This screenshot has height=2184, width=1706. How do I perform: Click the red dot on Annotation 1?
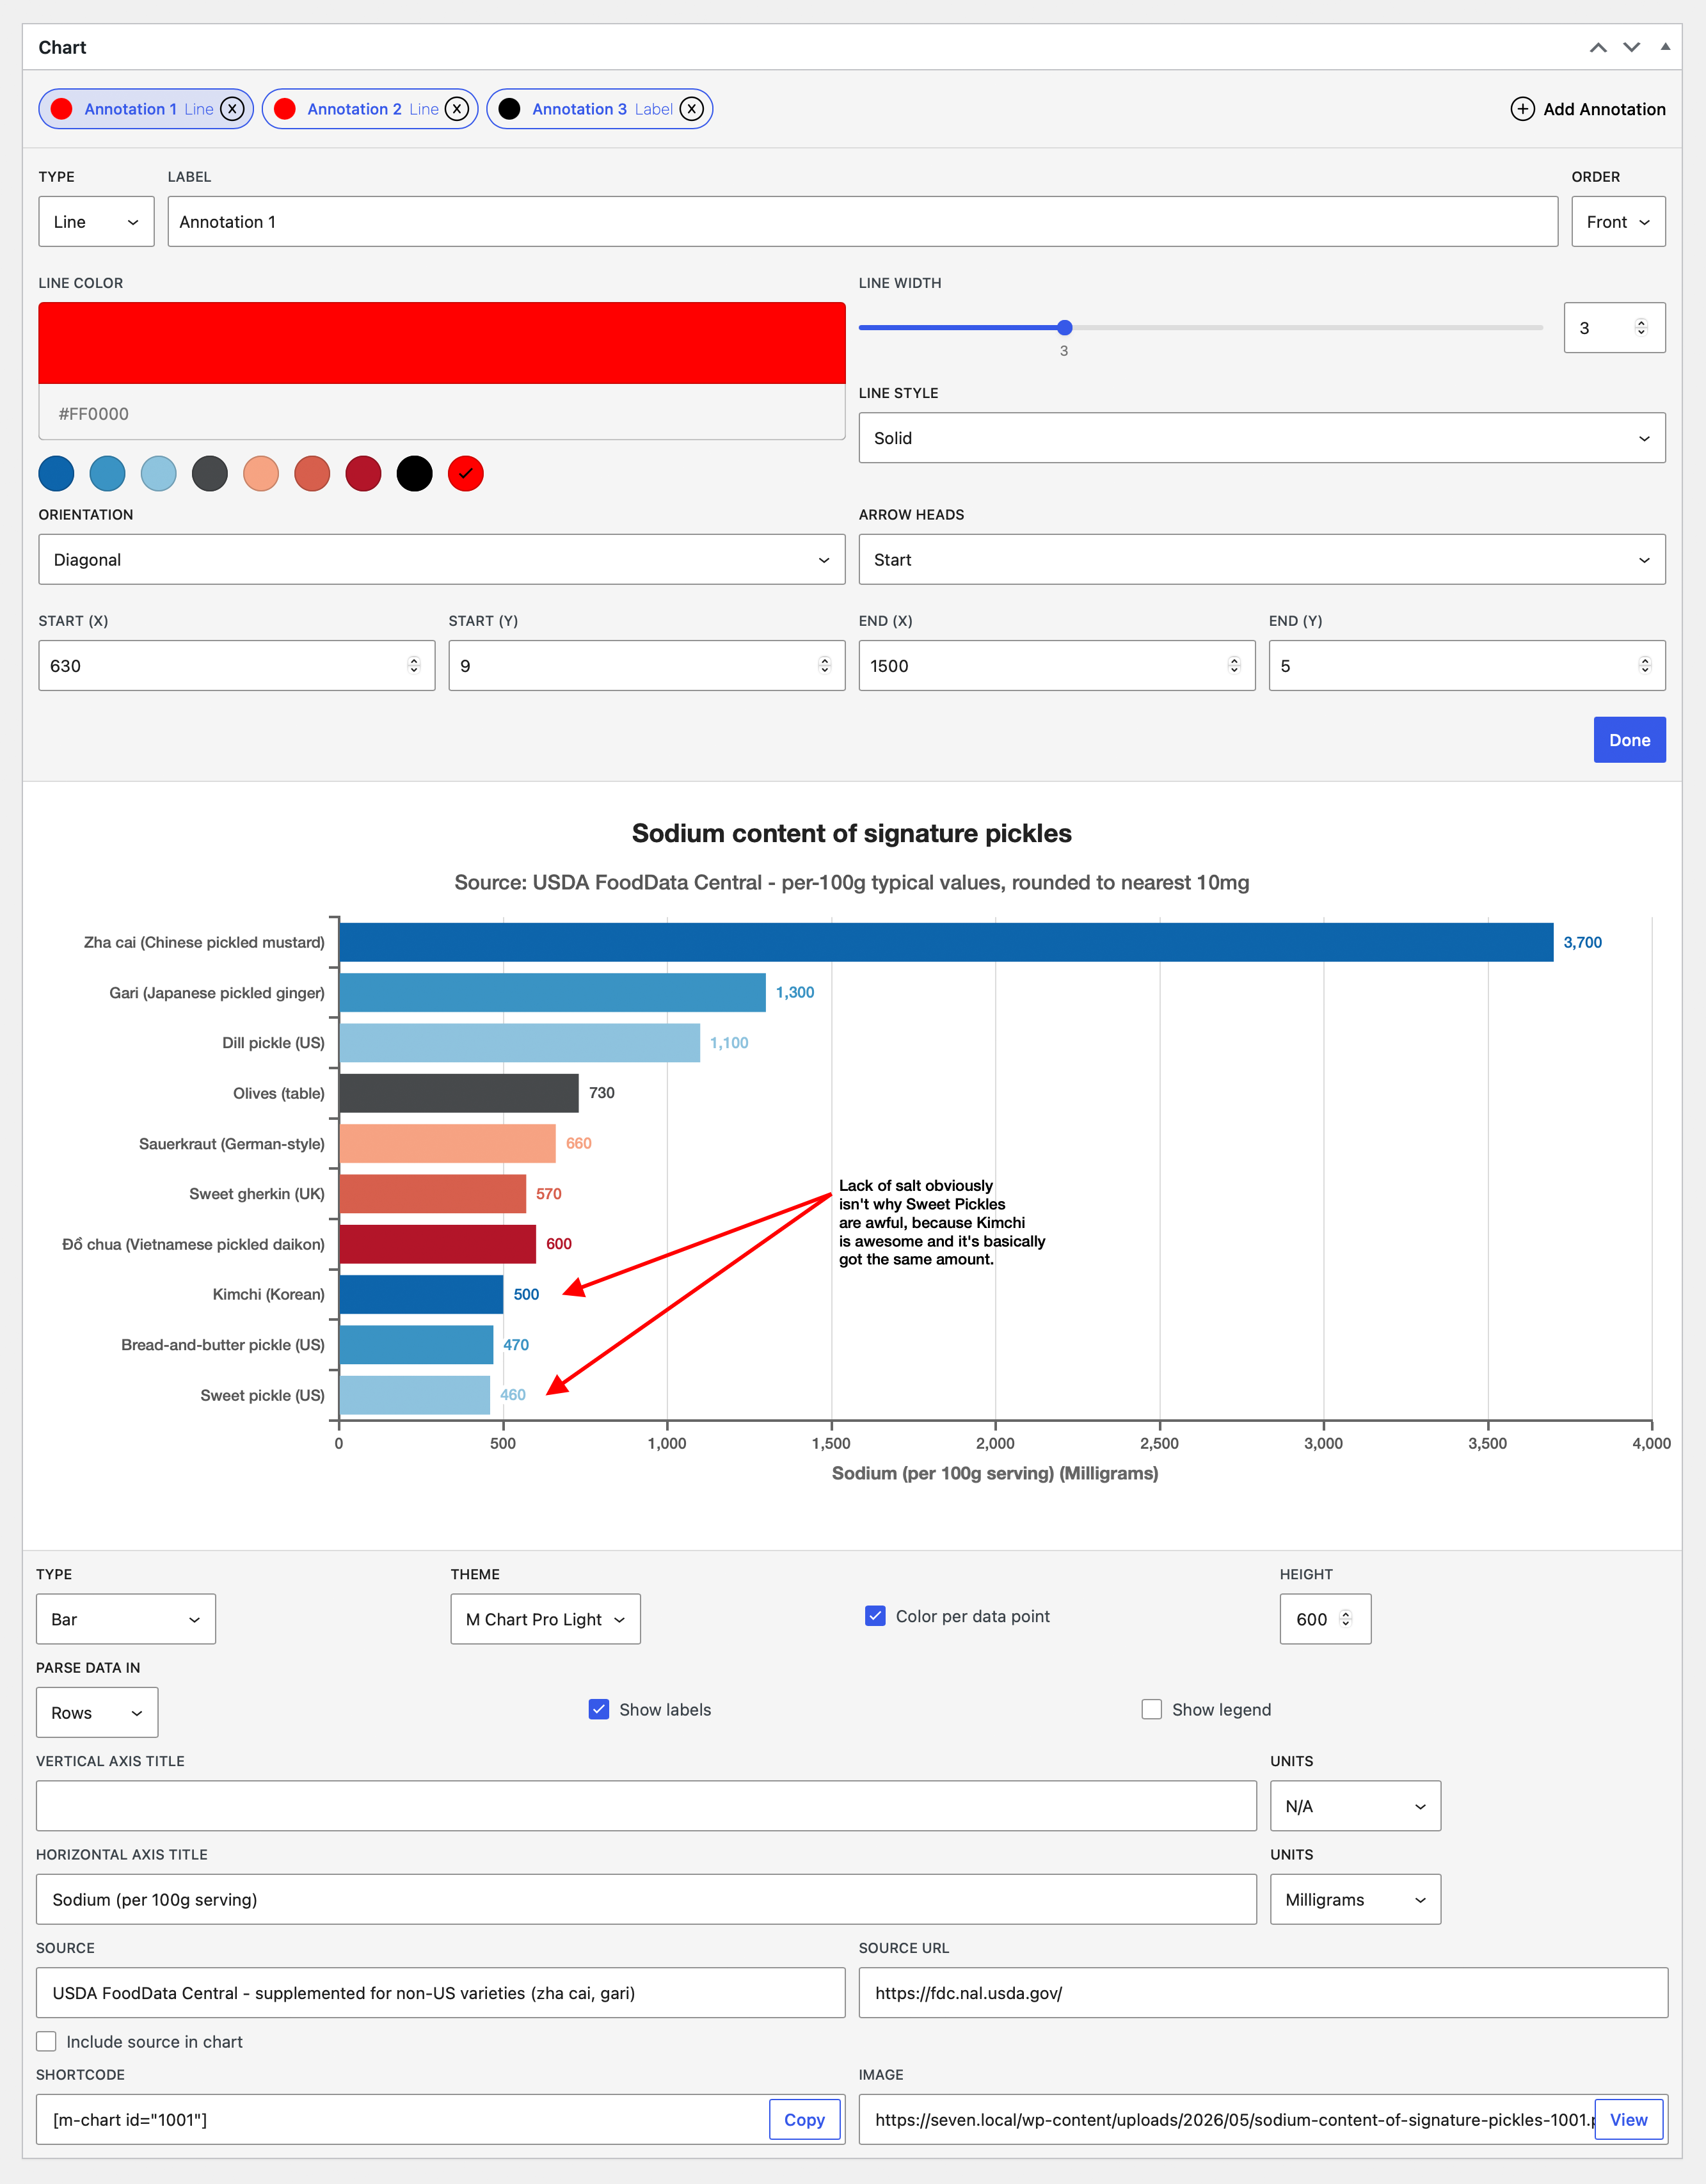[x=61, y=109]
